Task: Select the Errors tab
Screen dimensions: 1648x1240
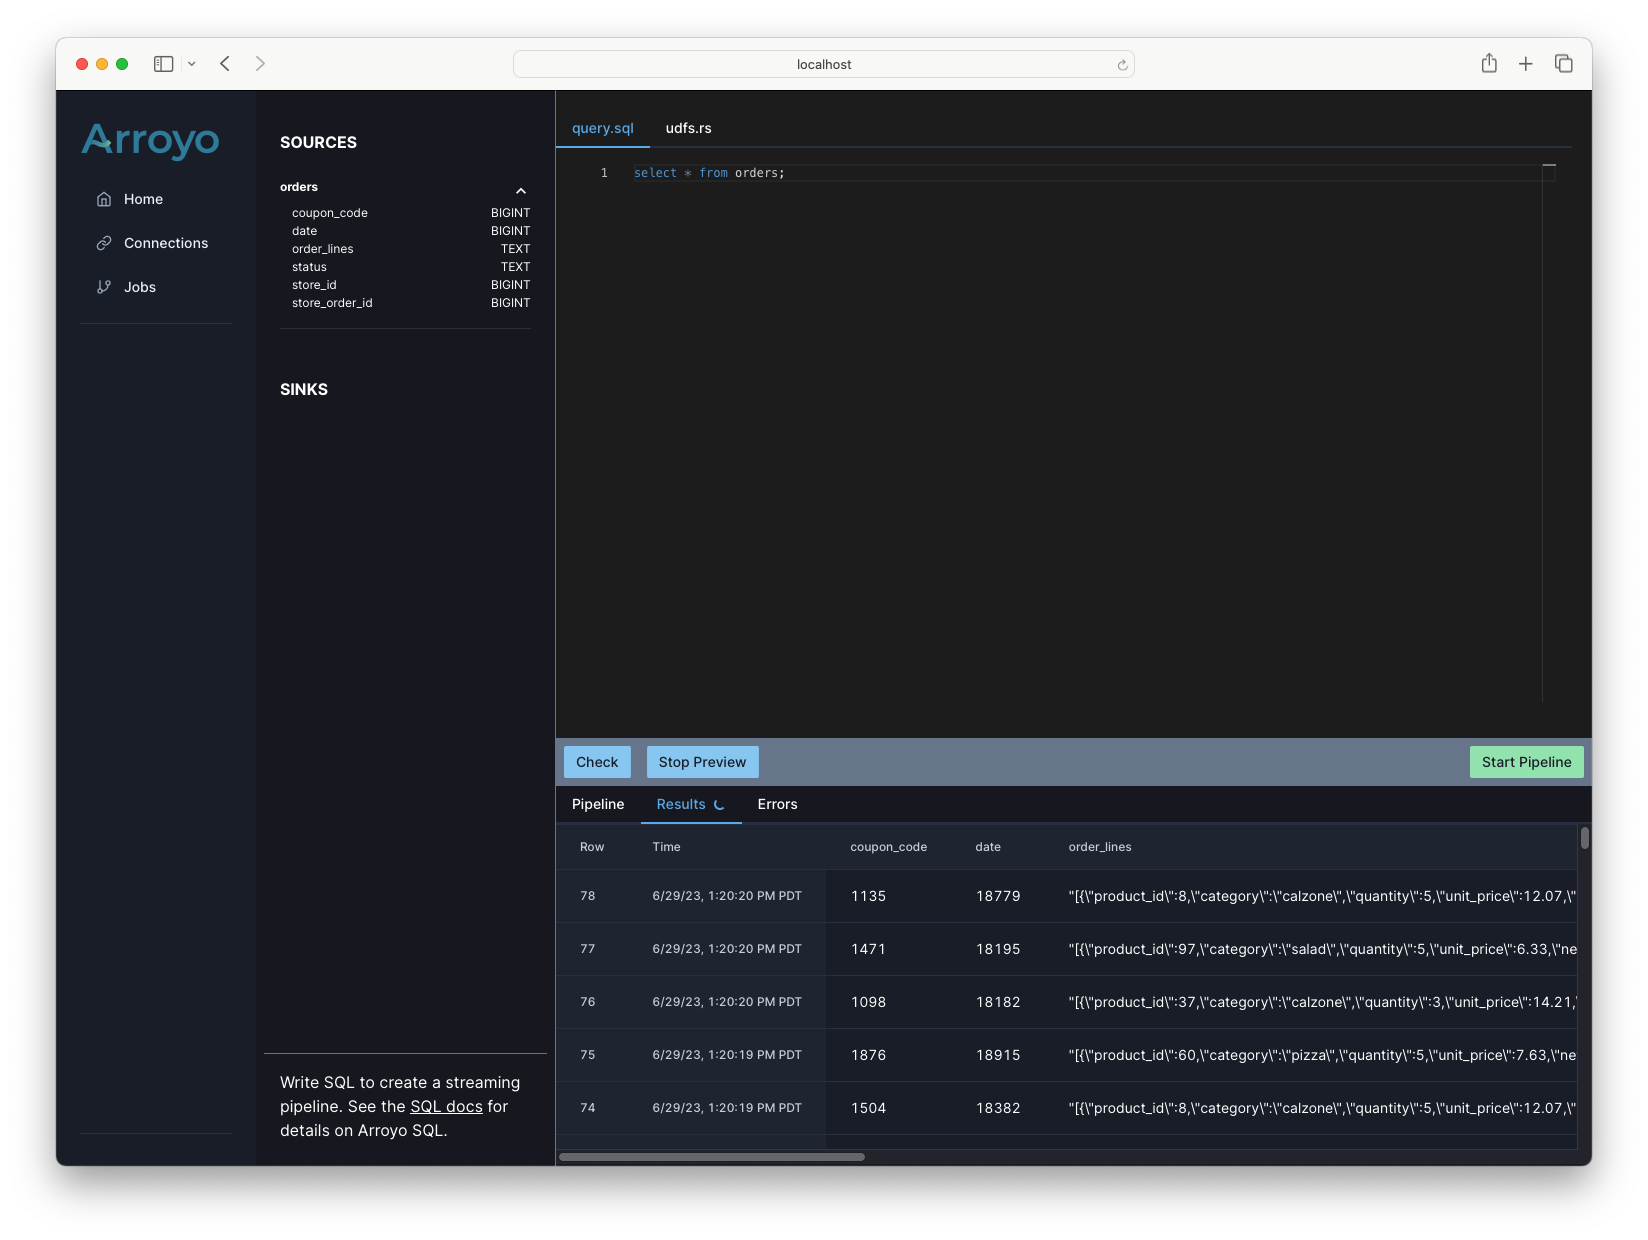Action: coord(777,804)
